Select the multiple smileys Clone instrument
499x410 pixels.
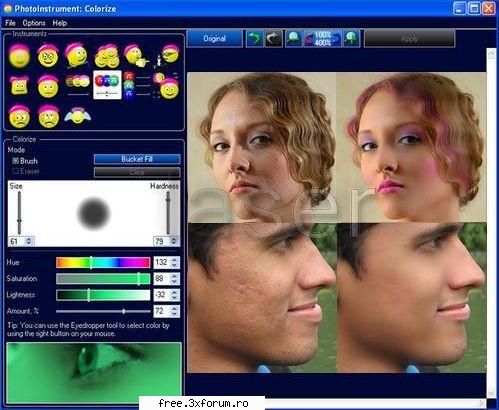pos(107,56)
